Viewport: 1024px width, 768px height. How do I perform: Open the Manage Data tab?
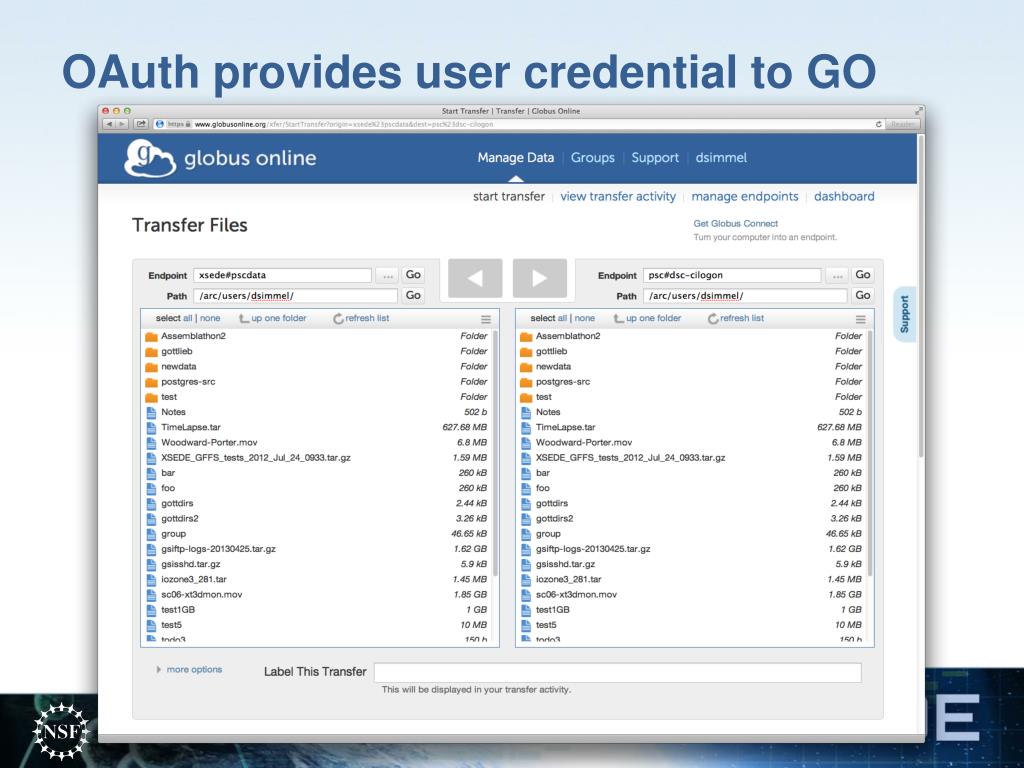tap(515, 158)
